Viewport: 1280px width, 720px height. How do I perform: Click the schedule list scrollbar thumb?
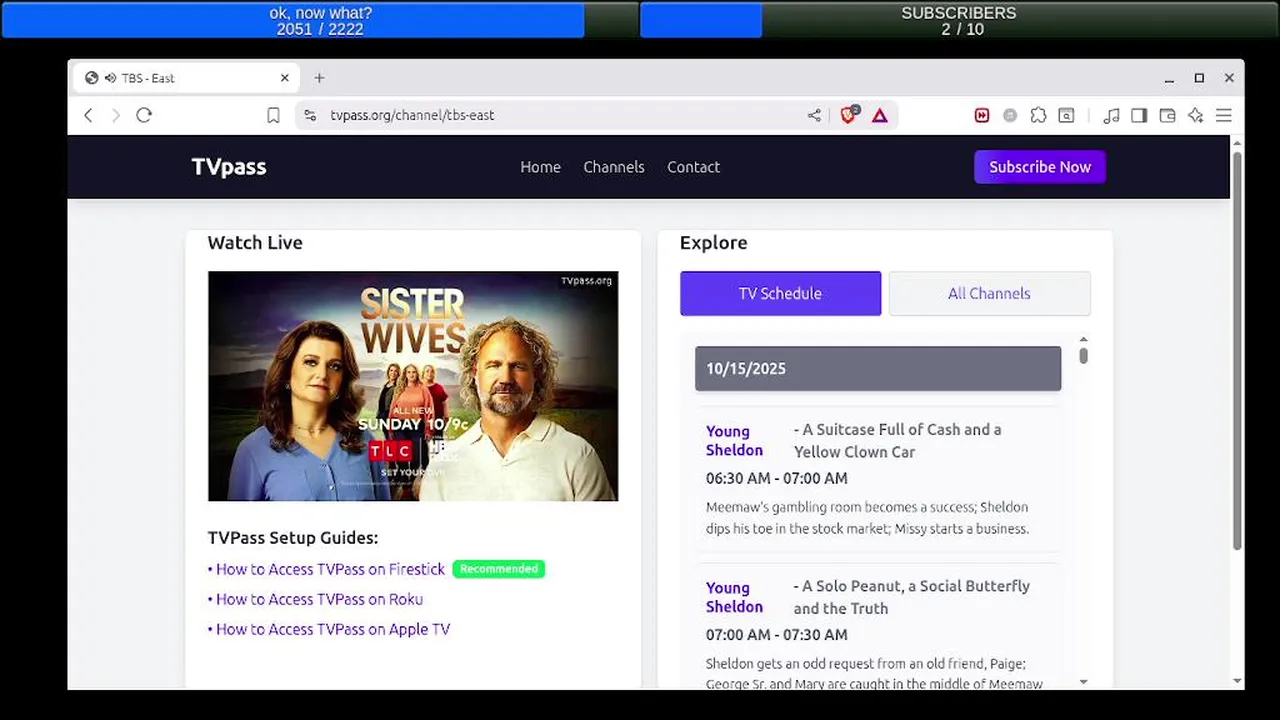pyautogui.click(x=1083, y=355)
